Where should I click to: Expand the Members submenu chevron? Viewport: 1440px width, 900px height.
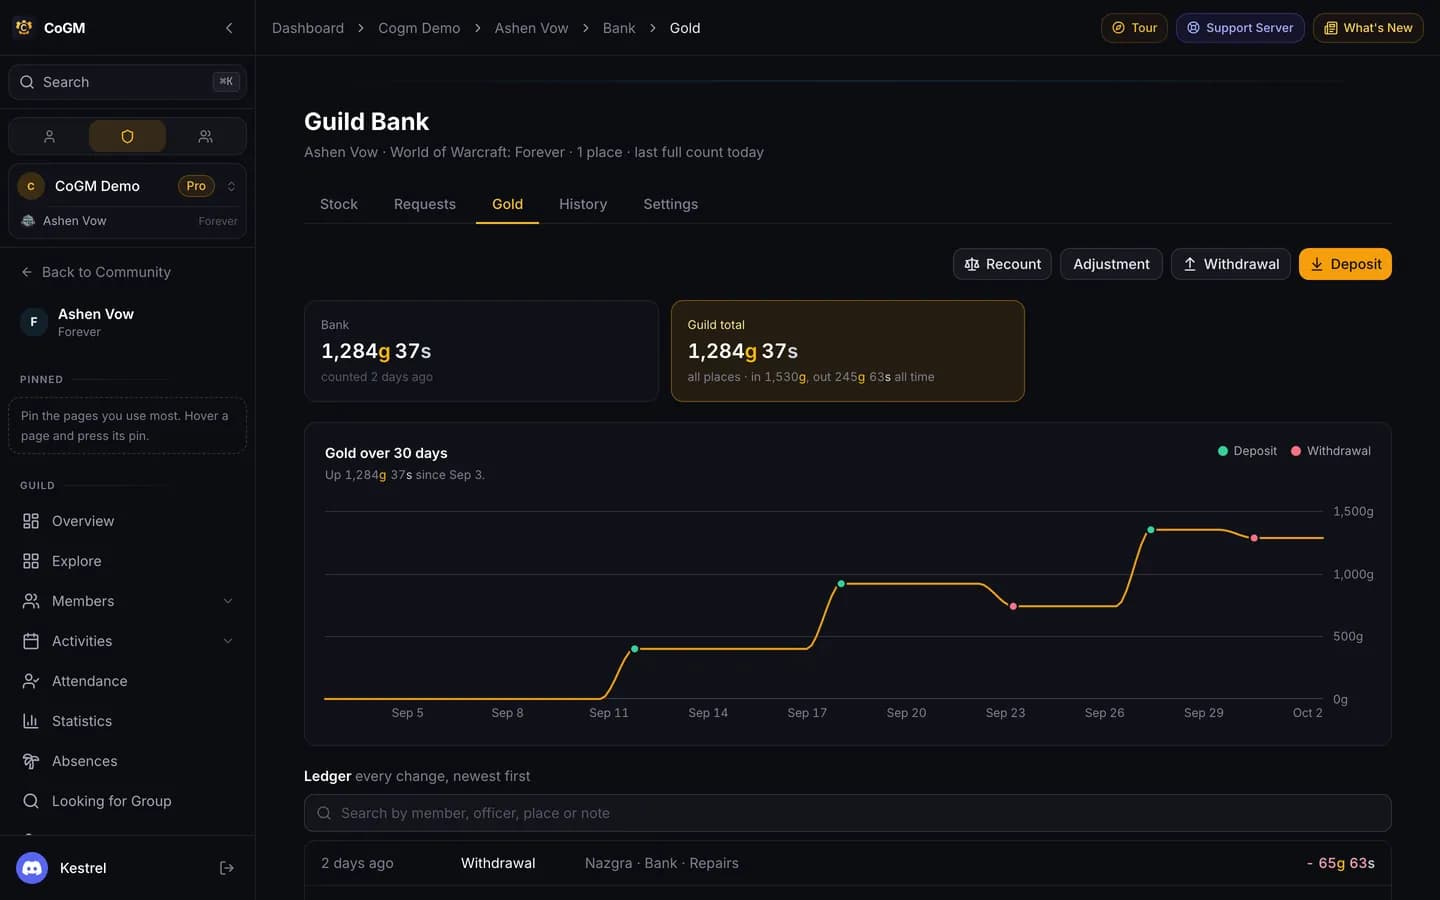pos(228,601)
